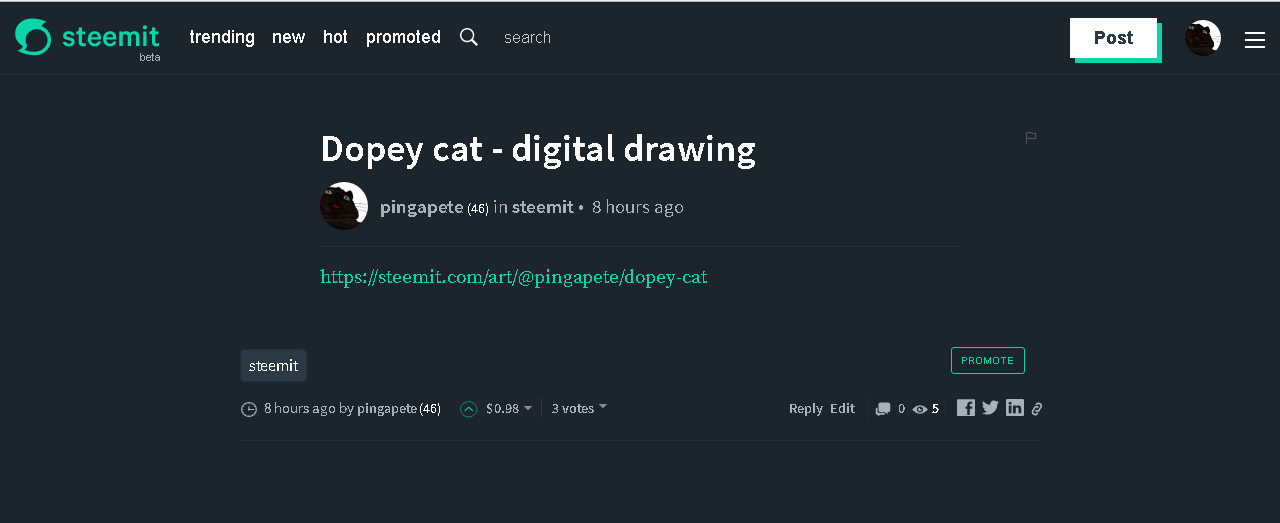
Task: Click the search magnifier icon
Action: (468, 37)
